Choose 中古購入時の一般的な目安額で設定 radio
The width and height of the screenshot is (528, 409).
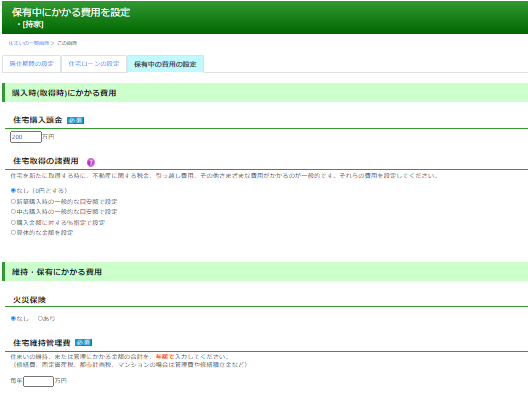[x=13, y=212]
